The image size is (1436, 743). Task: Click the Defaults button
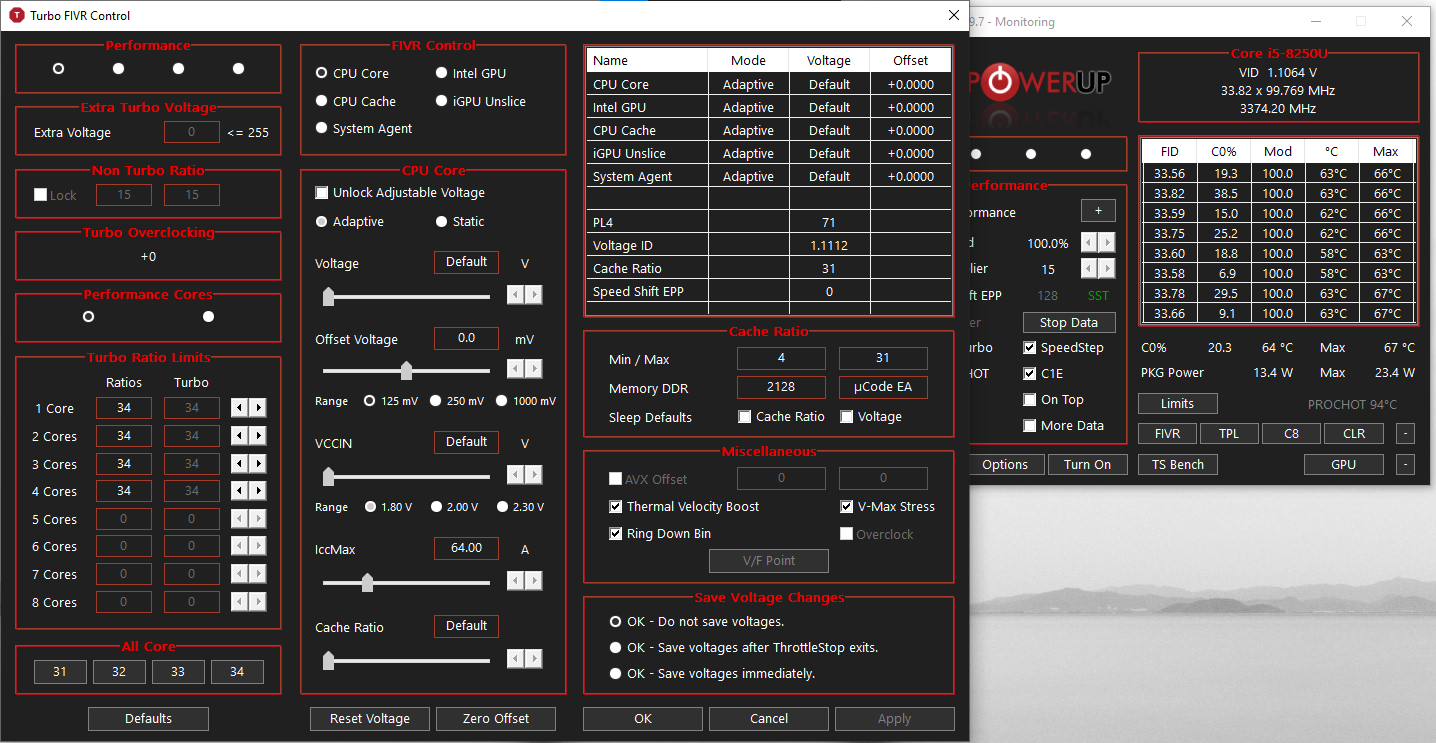pyautogui.click(x=148, y=719)
